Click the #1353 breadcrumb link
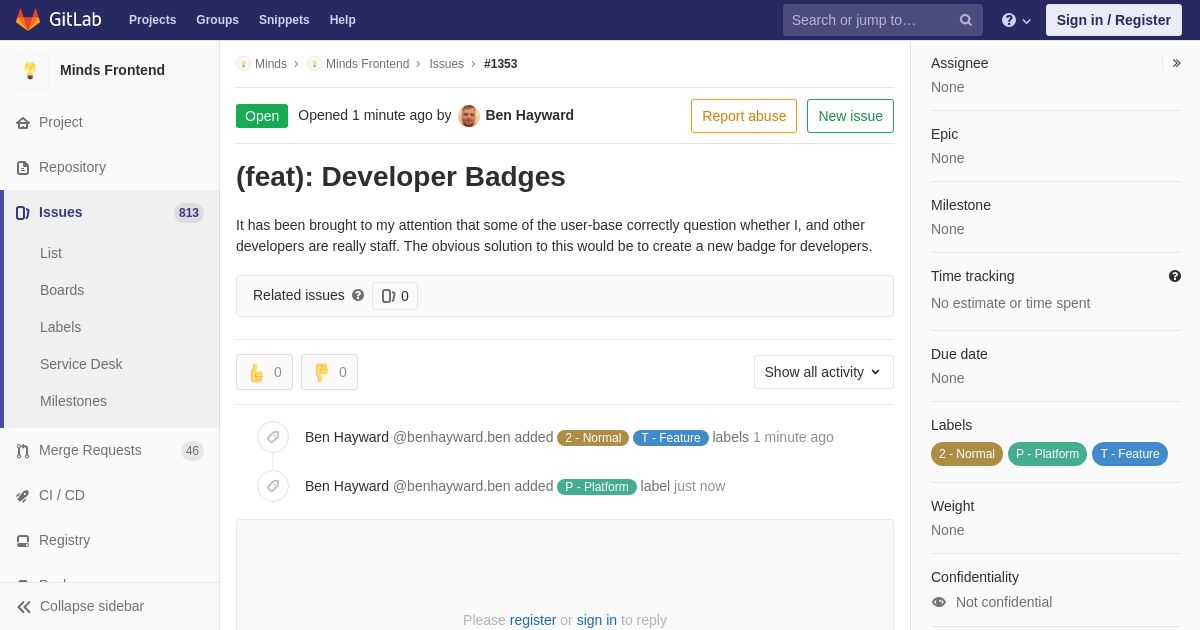Screen dimensions: 1200x630 [501, 64]
